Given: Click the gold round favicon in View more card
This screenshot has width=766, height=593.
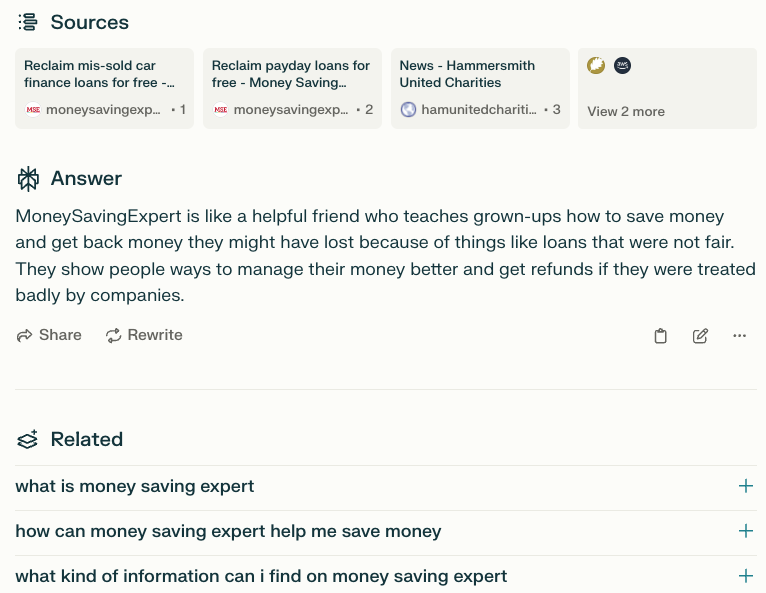Looking at the screenshot, I should 596,65.
